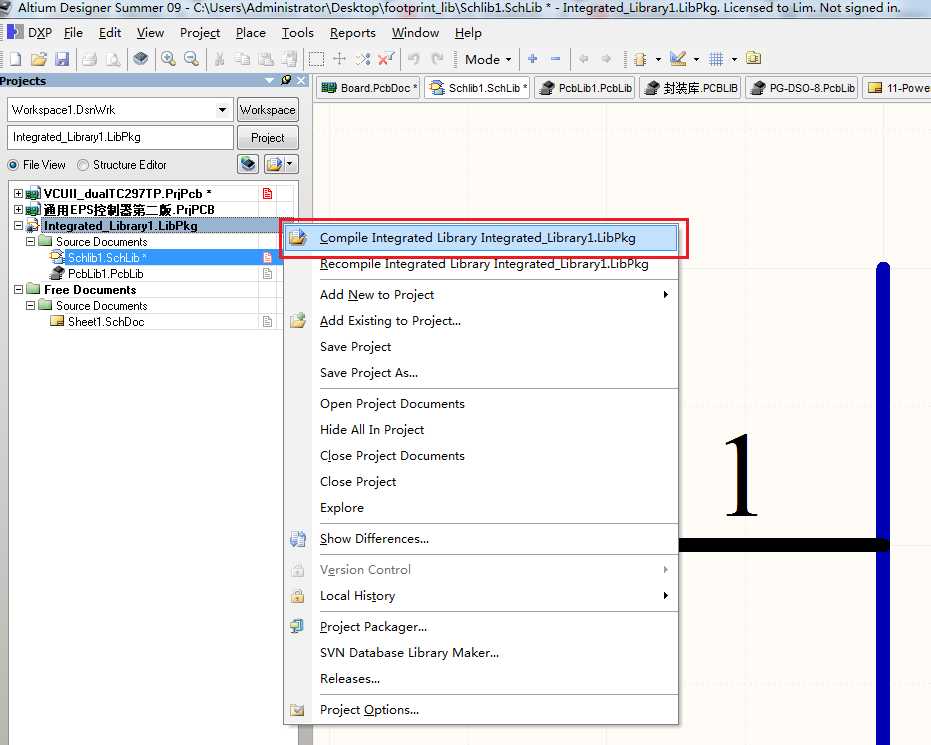Click the Print toolbar icon
This screenshot has height=745, width=931.
pyautogui.click(x=90, y=59)
